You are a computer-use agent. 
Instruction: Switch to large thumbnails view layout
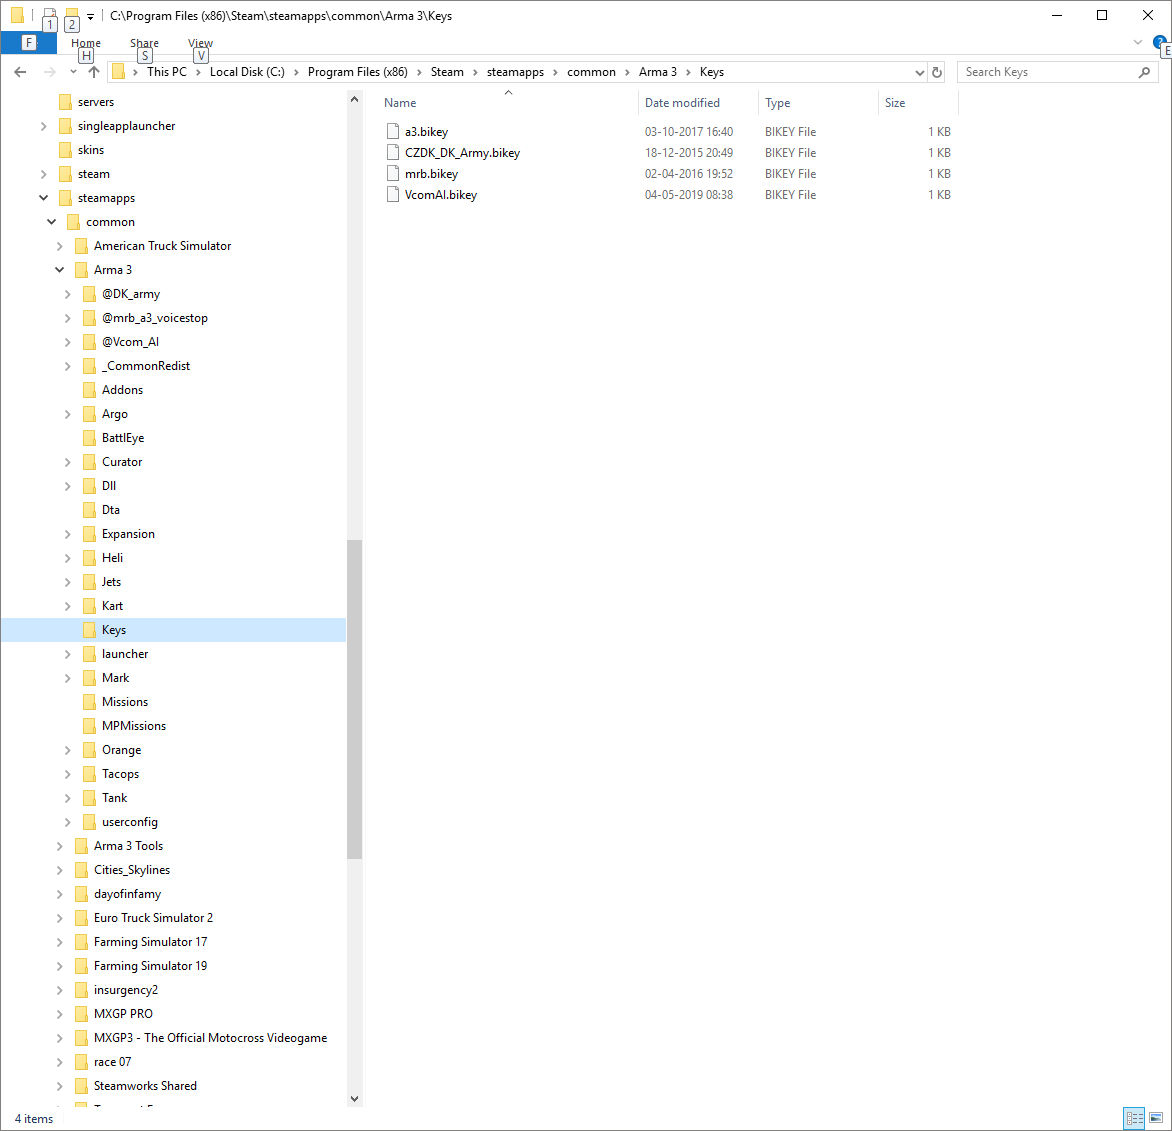pos(1156,1118)
